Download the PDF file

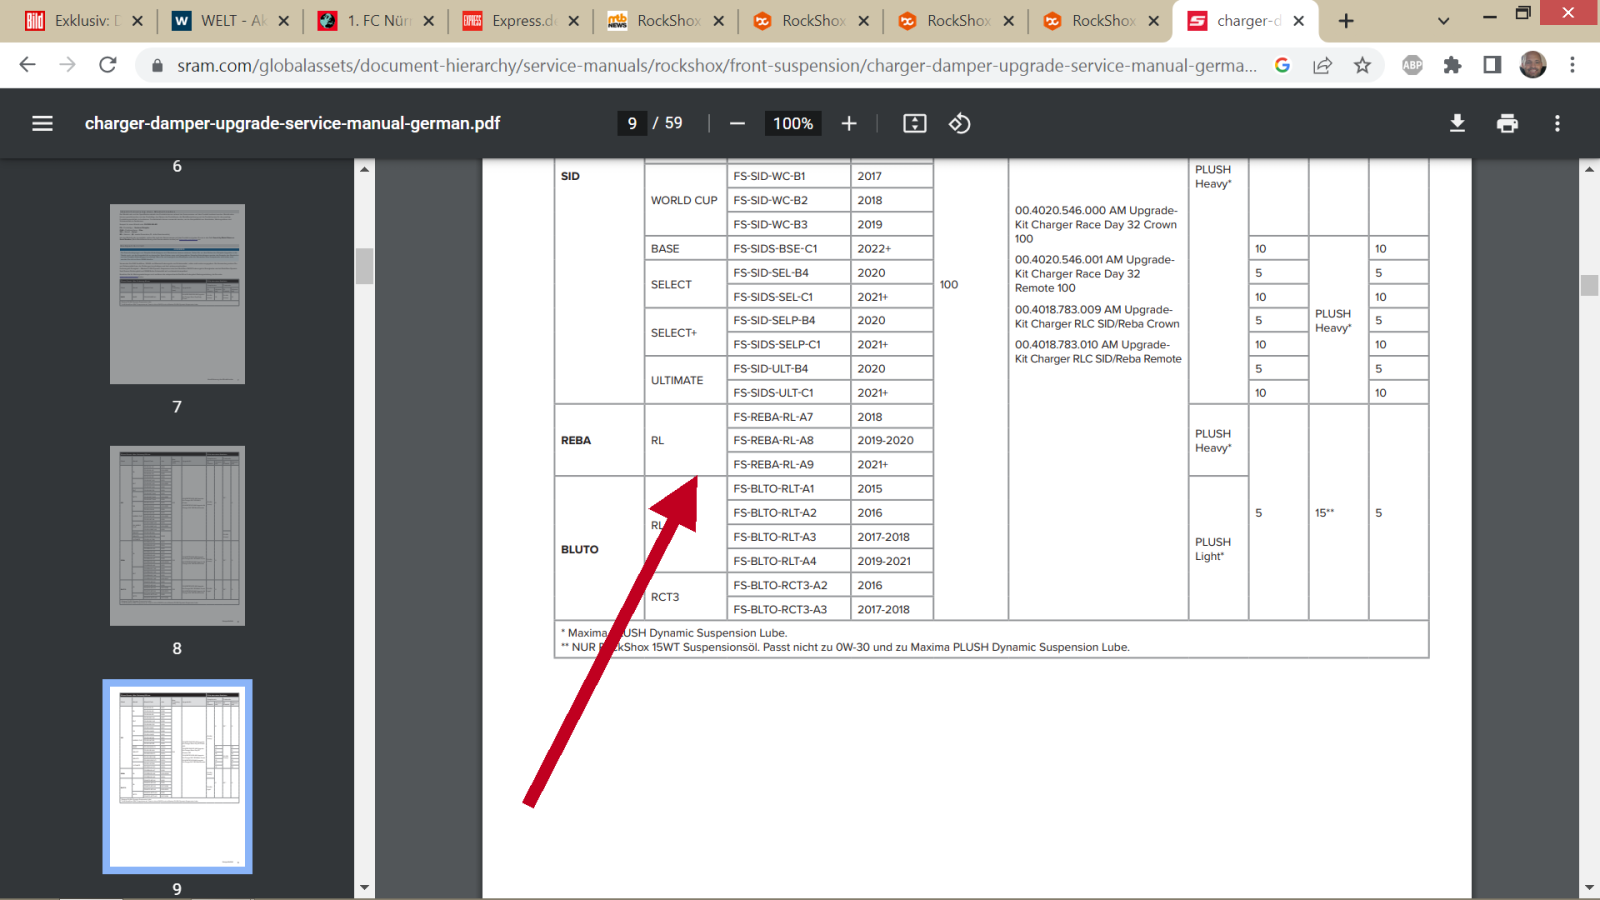click(x=1457, y=123)
